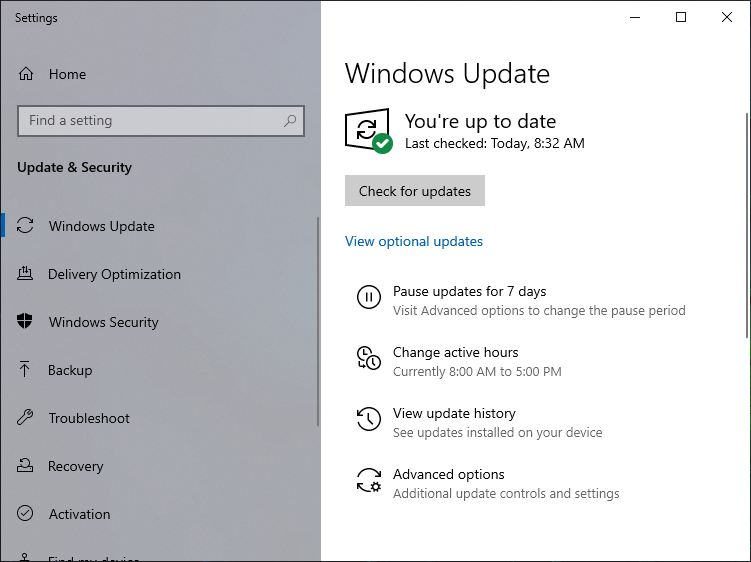The width and height of the screenshot is (751, 562).
Task: Open the Windows Update sidebar item
Action: pos(158,226)
